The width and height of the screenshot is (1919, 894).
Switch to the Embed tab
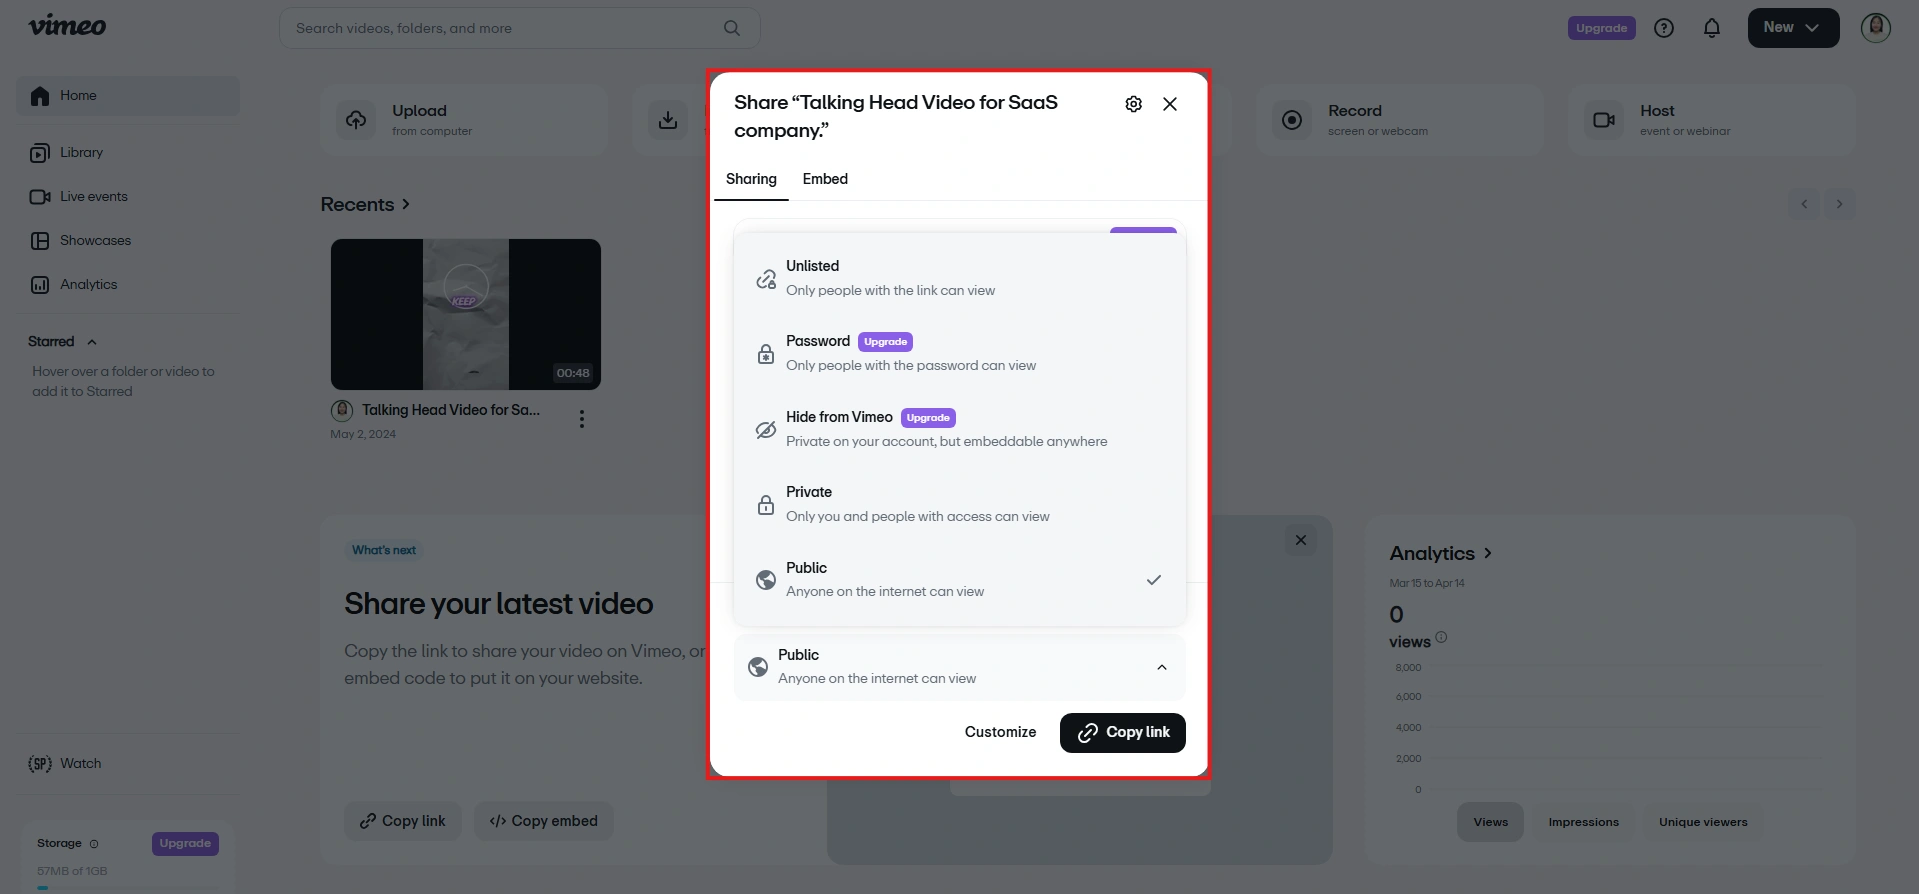(x=825, y=179)
